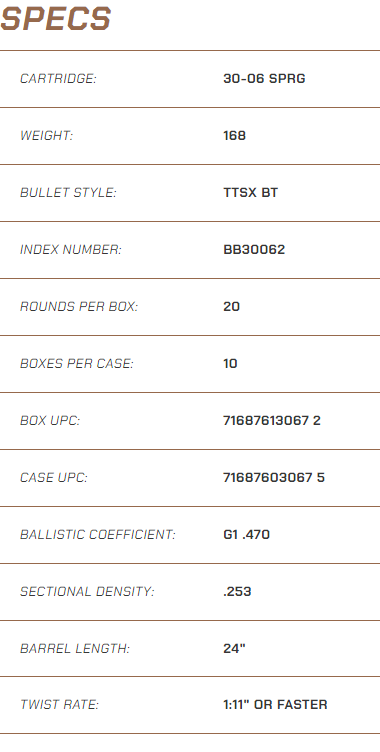Click the TTSX BT bullet style value

(250, 193)
